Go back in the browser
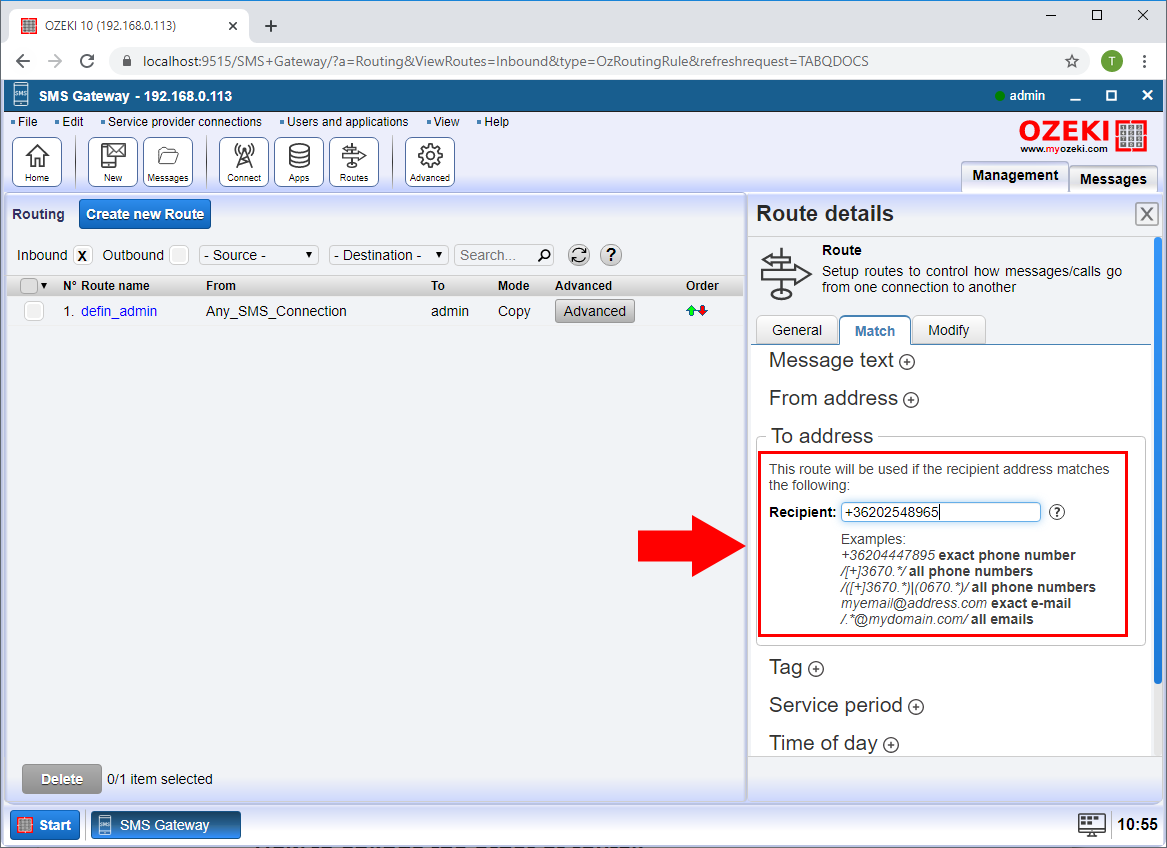 23,61
